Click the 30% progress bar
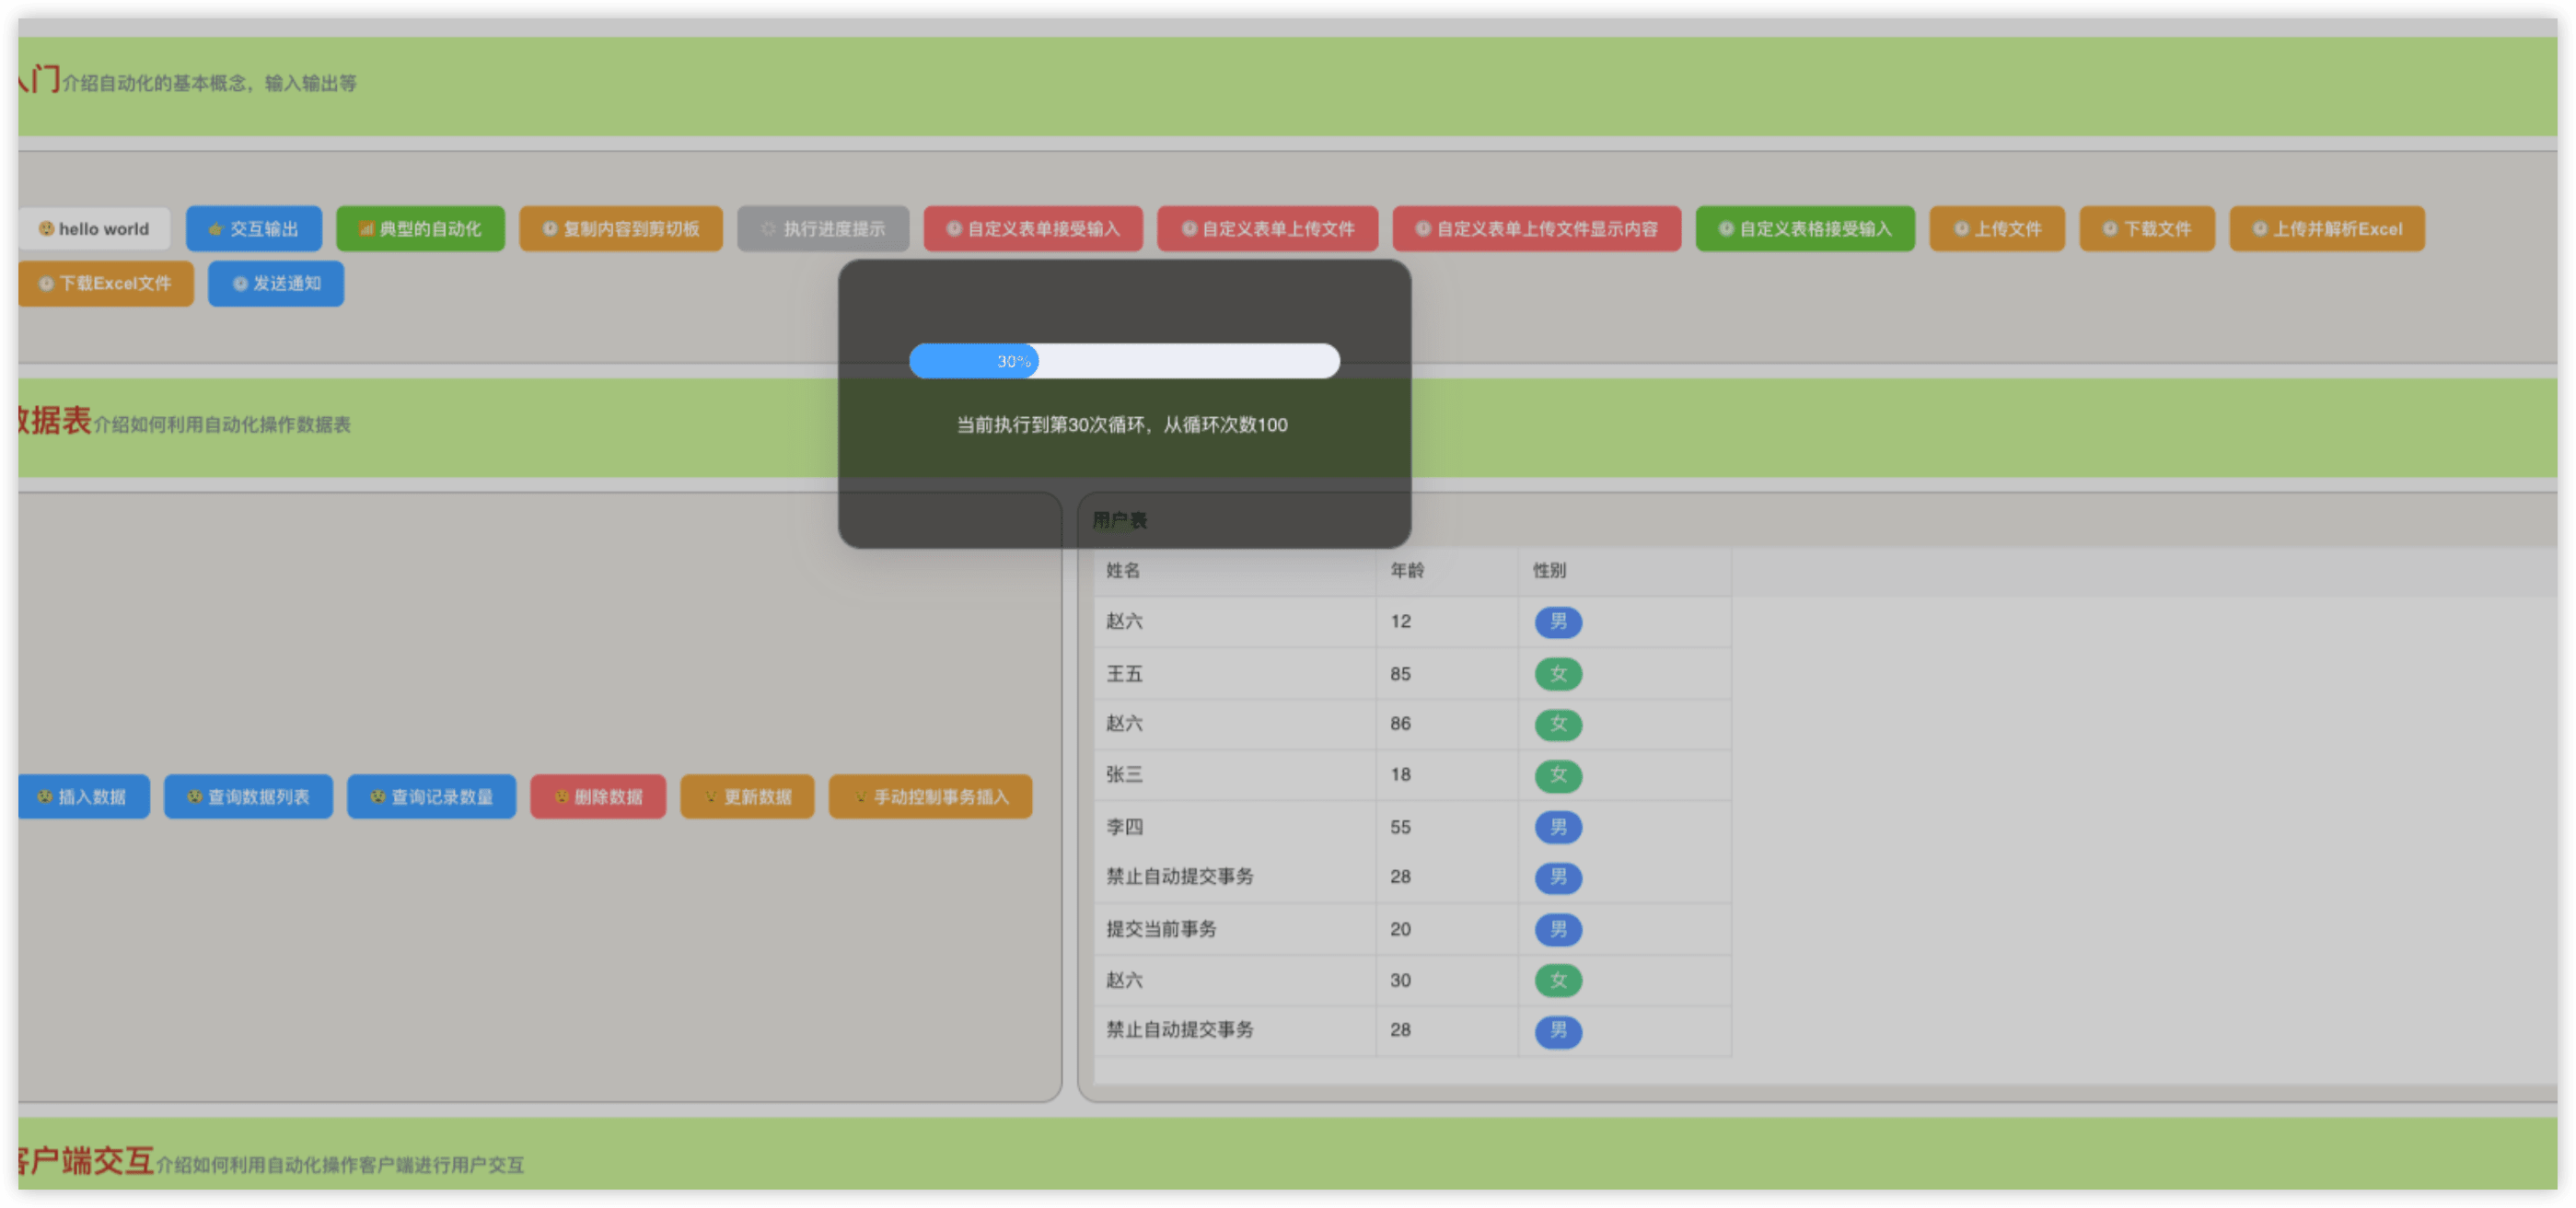The image size is (2576, 1208). click(1123, 361)
